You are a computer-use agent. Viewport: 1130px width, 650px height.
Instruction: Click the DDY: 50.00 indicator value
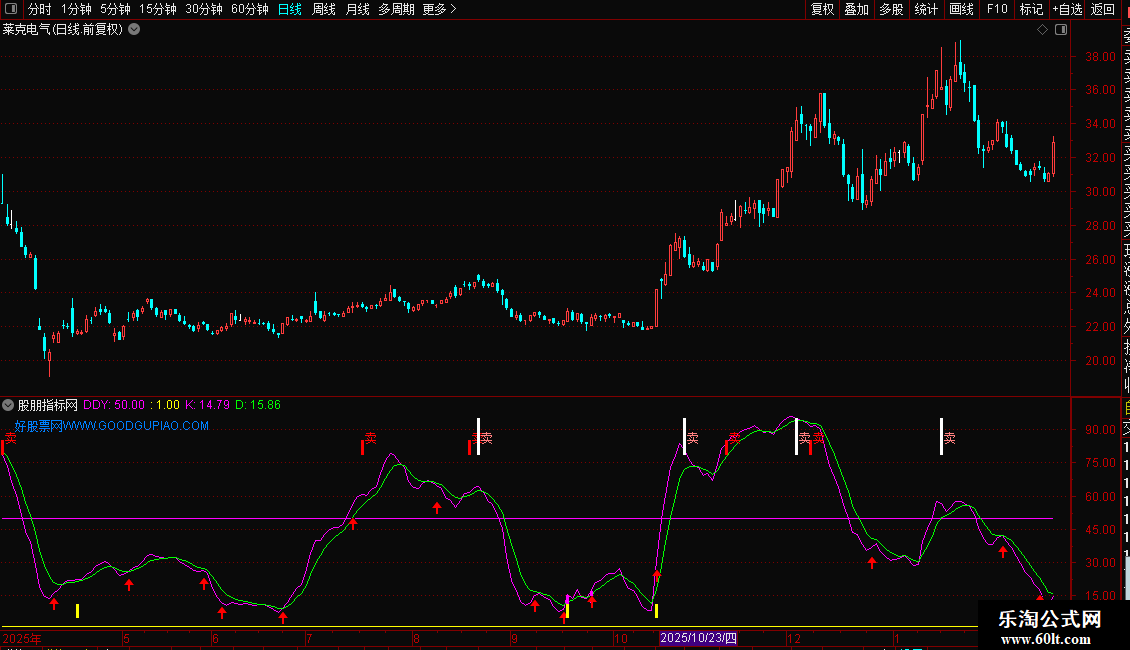click(x=114, y=405)
